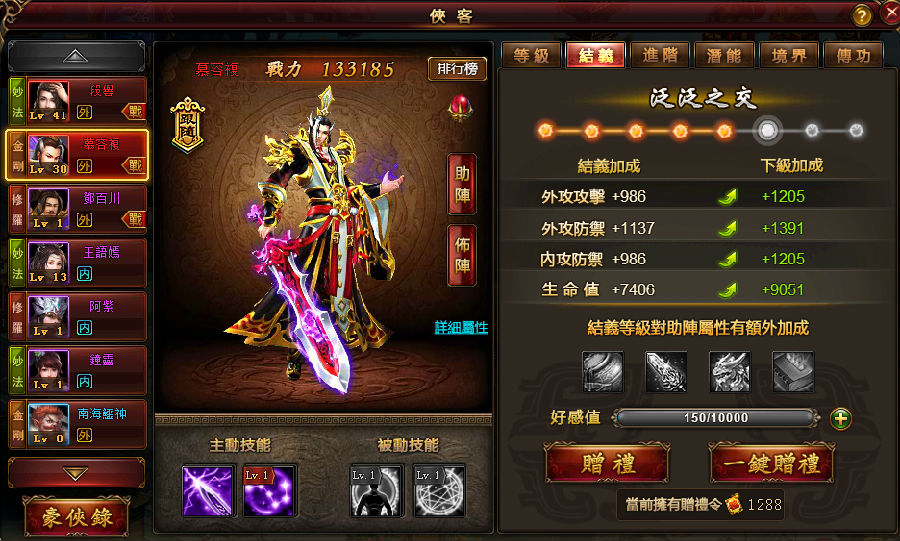Click the grey sword bonus icon
The width and height of the screenshot is (900, 541).
pyautogui.click(x=666, y=372)
